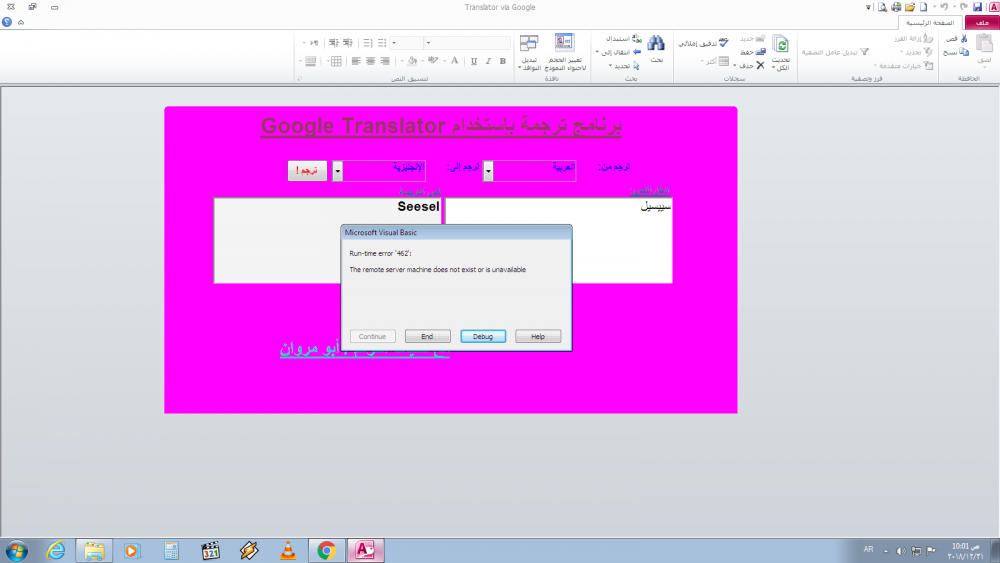Toggle the bulleted list button
This screenshot has width=1000, height=563.
click(x=381, y=43)
